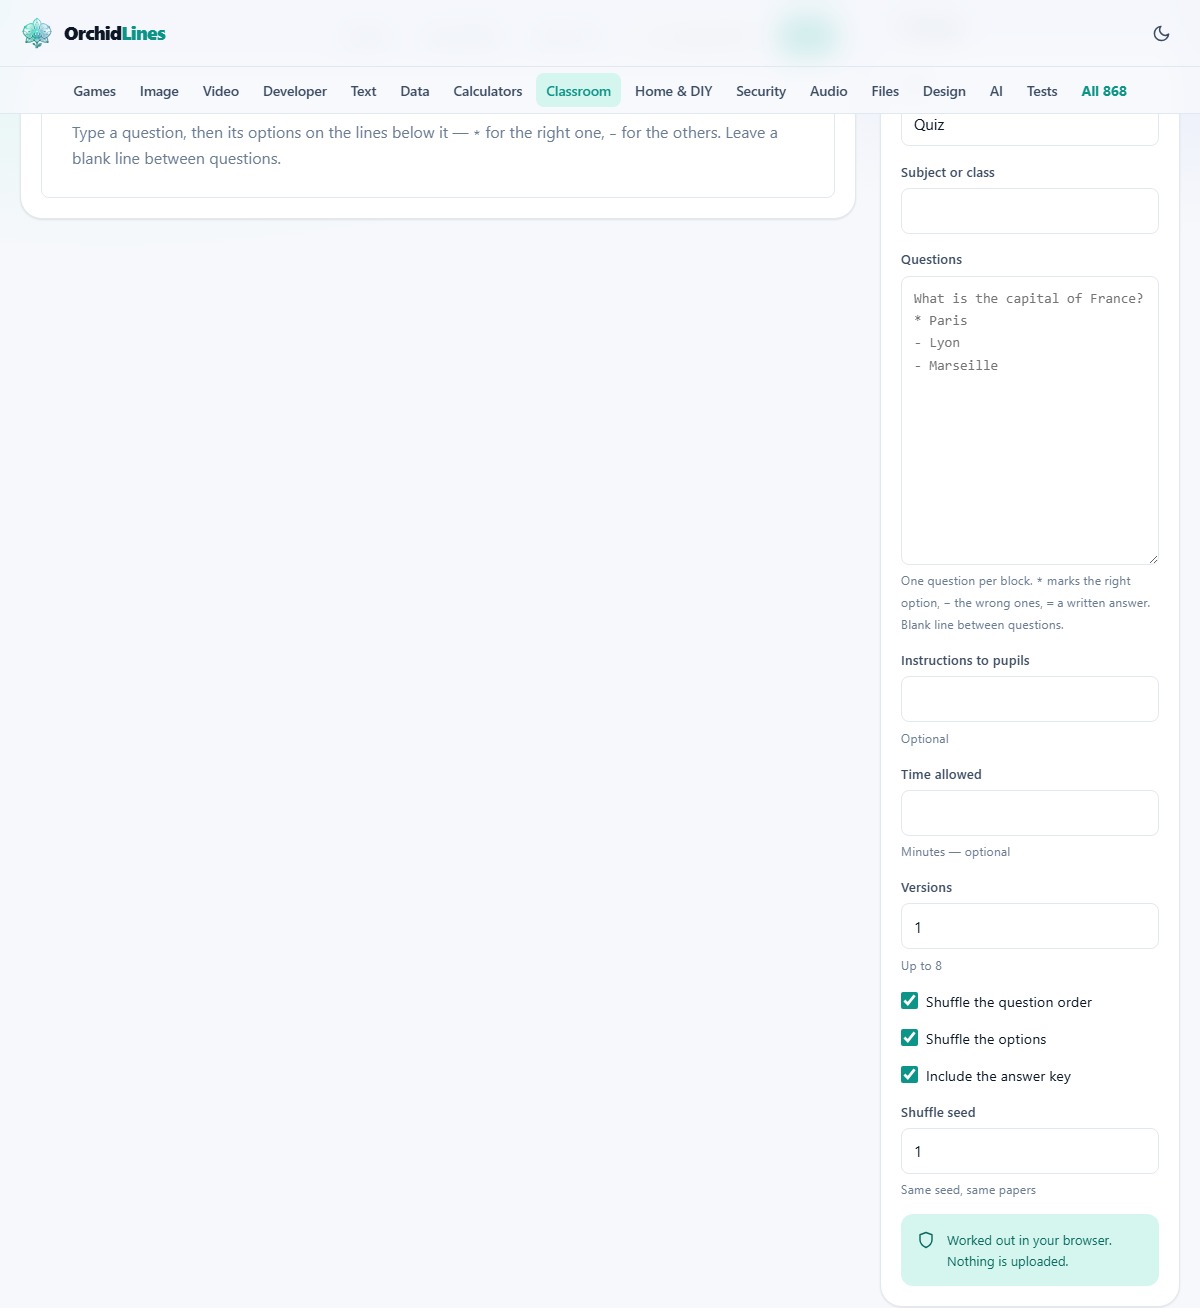Click the 'Minutes — optional' hint text
This screenshot has height=1308, width=1200.
tap(955, 852)
